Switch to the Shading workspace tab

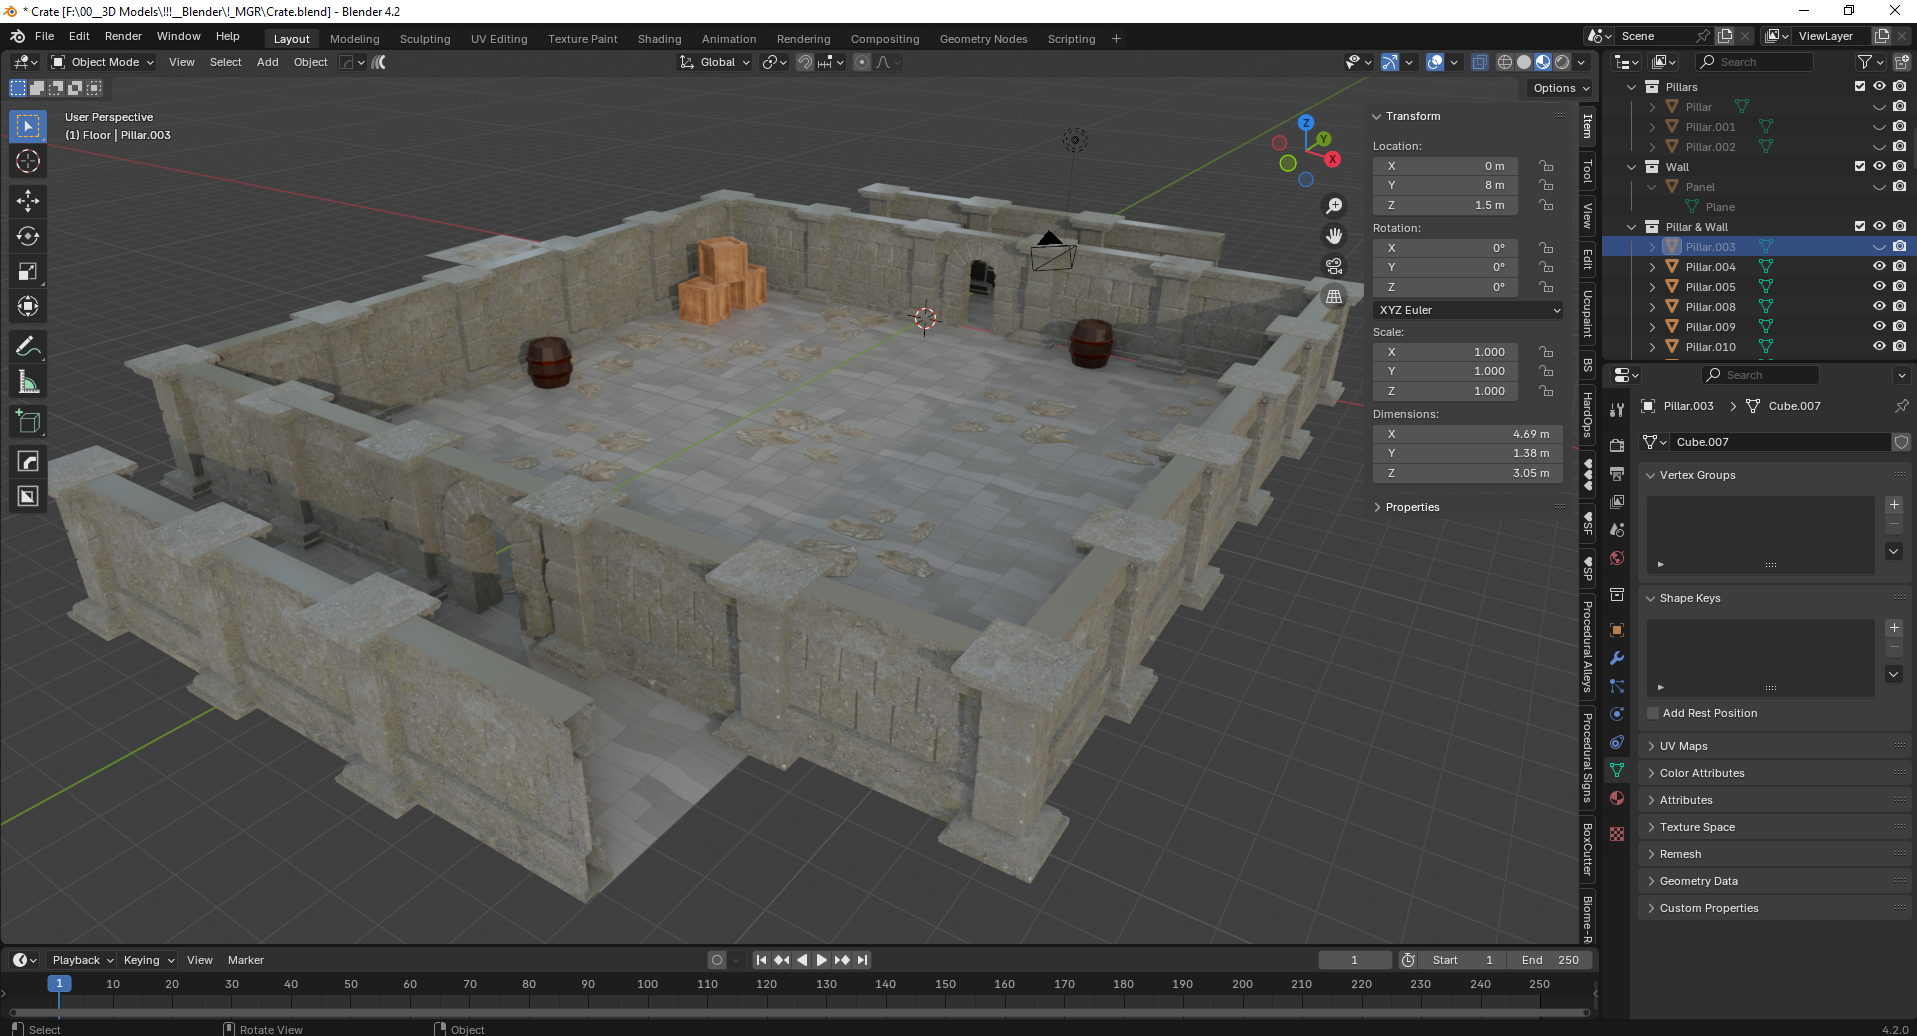(x=659, y=39)
